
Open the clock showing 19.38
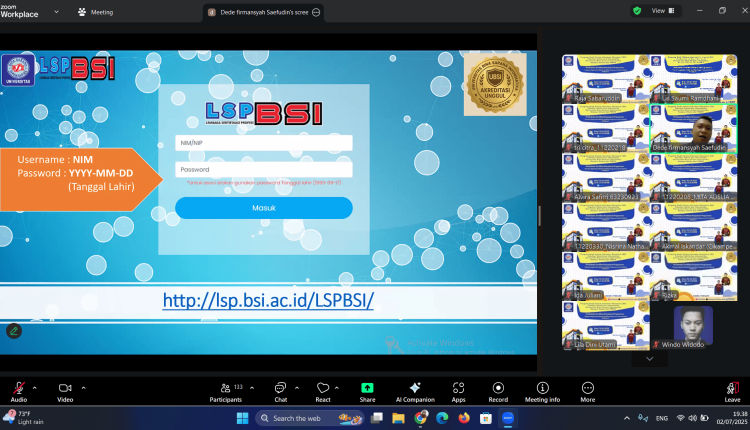[x=732, y=418]
